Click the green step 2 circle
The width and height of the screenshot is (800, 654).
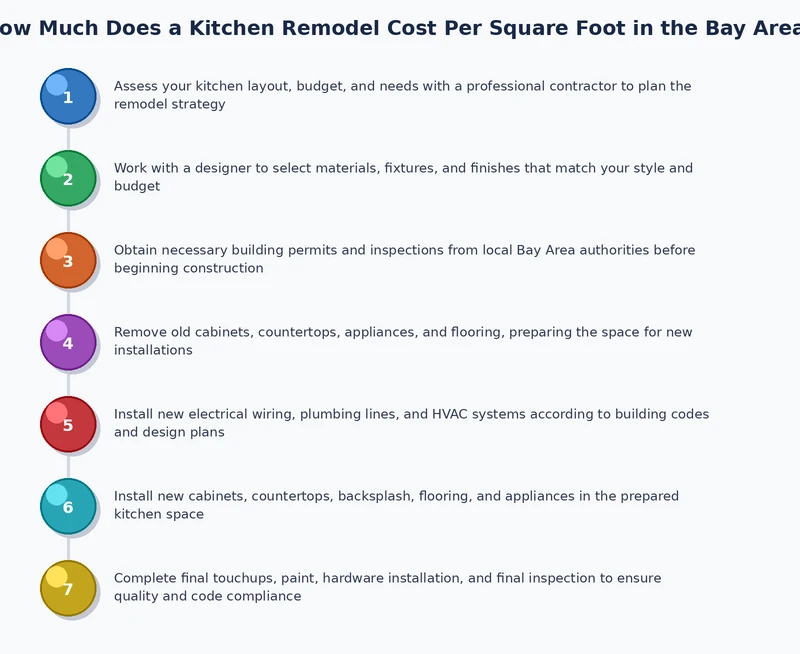point(68,179)
